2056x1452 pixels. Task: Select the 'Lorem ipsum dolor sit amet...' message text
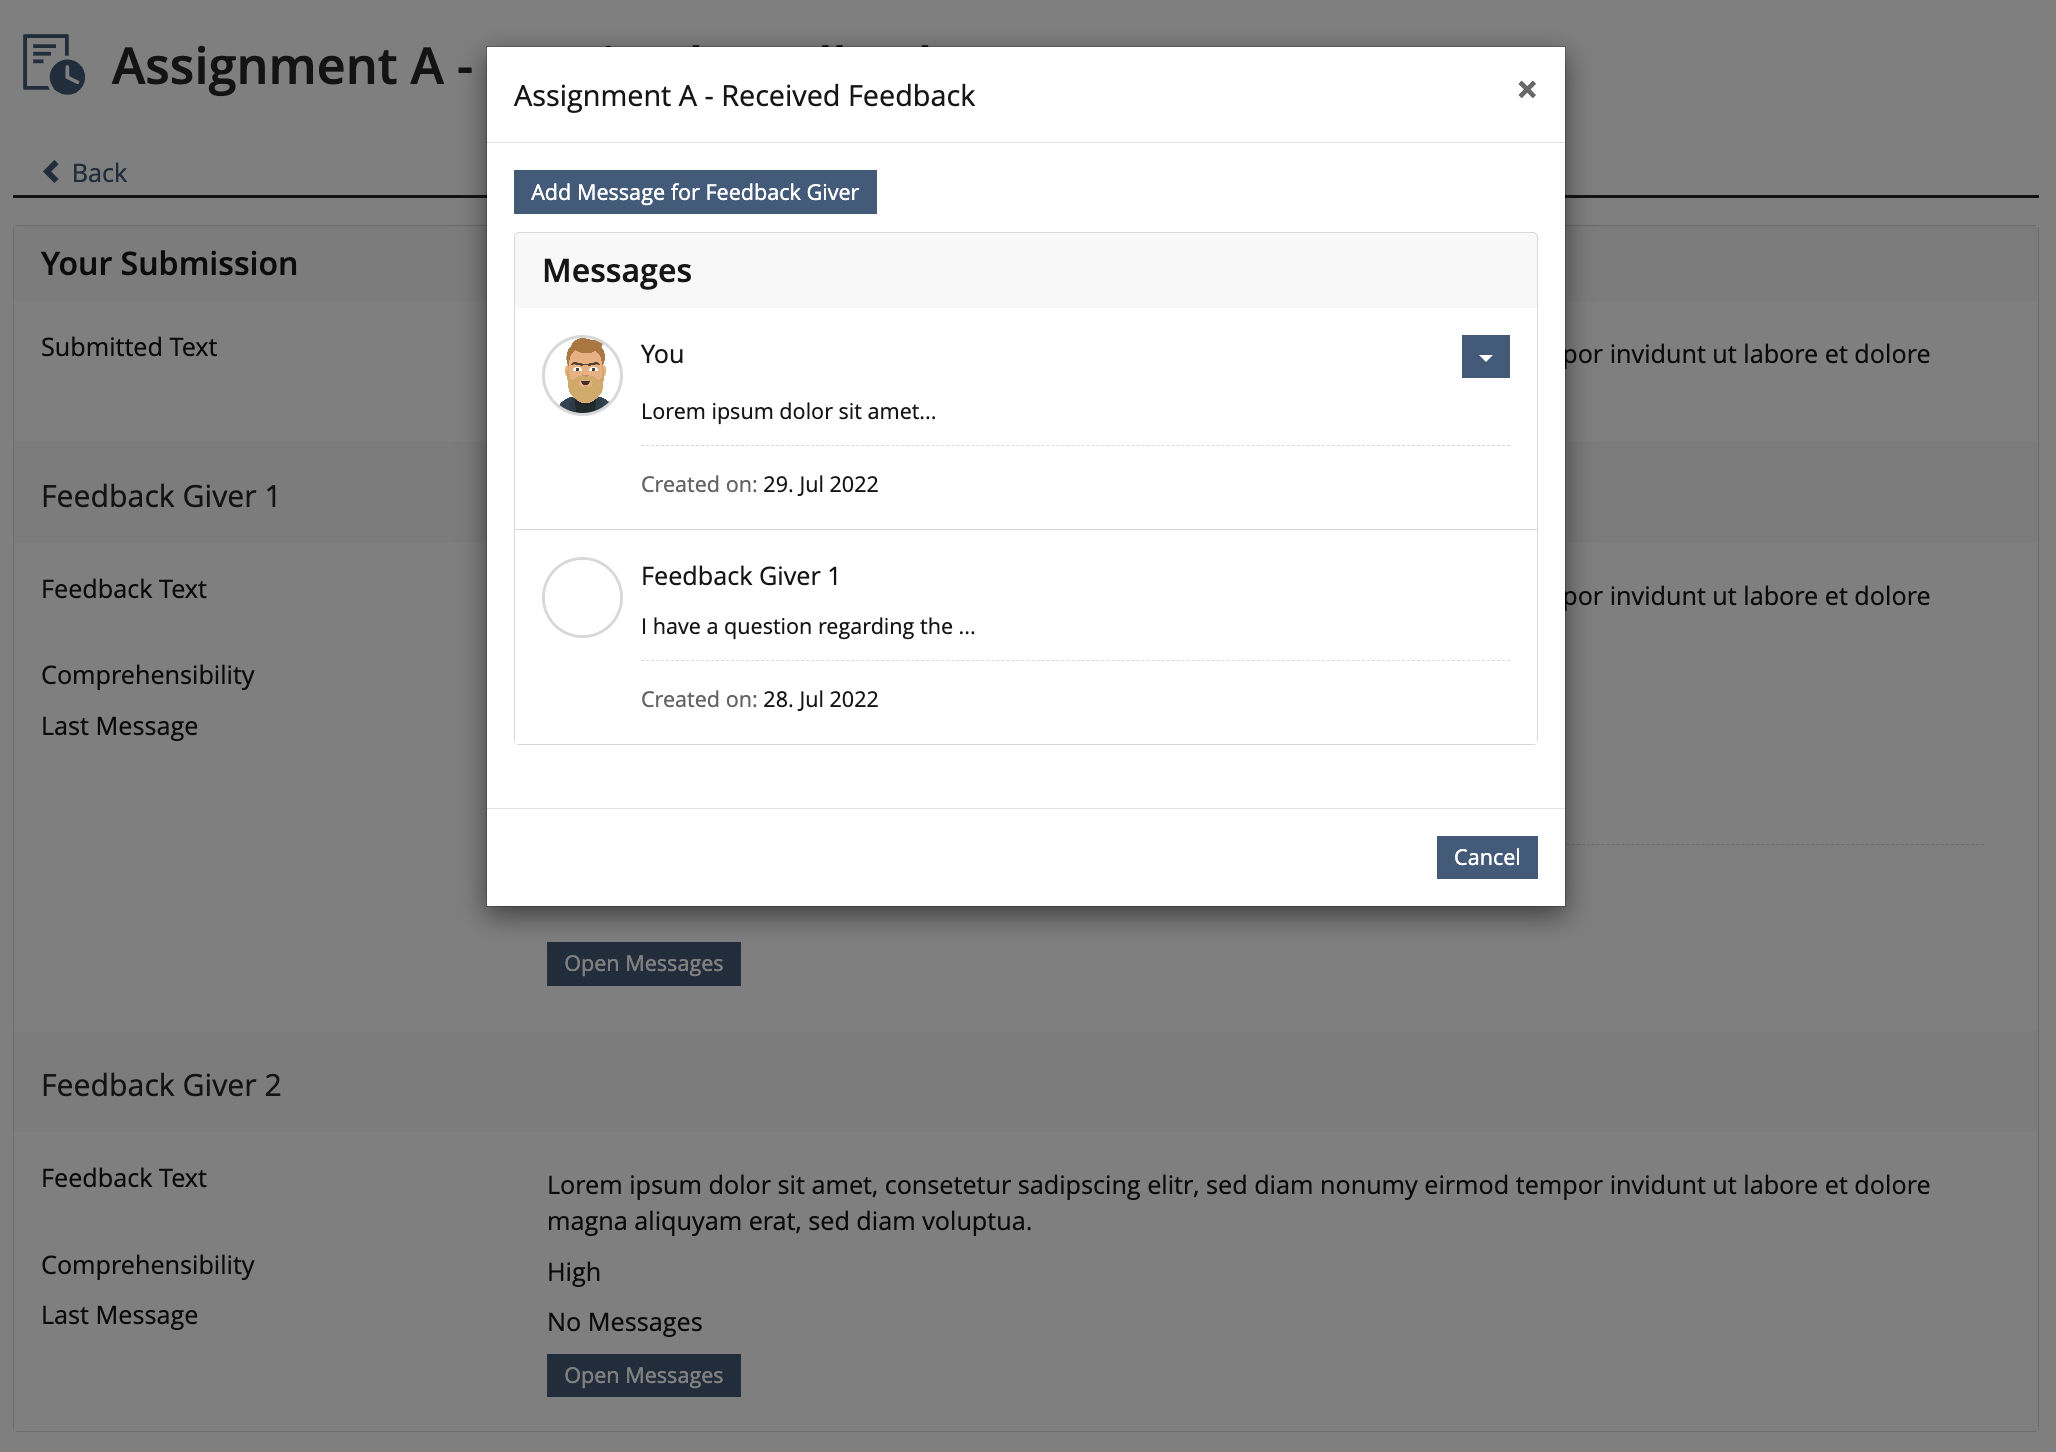788,412
